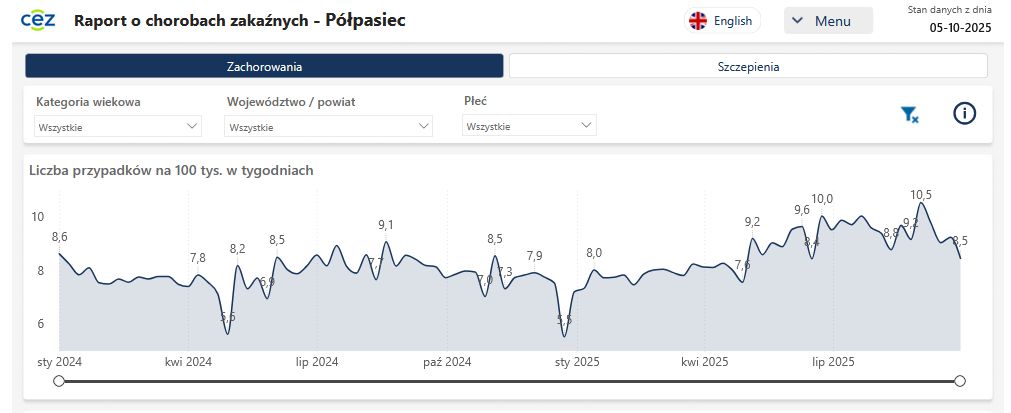Viewport: 1011px width, 413px height.
Task: Switch to the Szczepienia tab
Action: (x=748, y=66)
